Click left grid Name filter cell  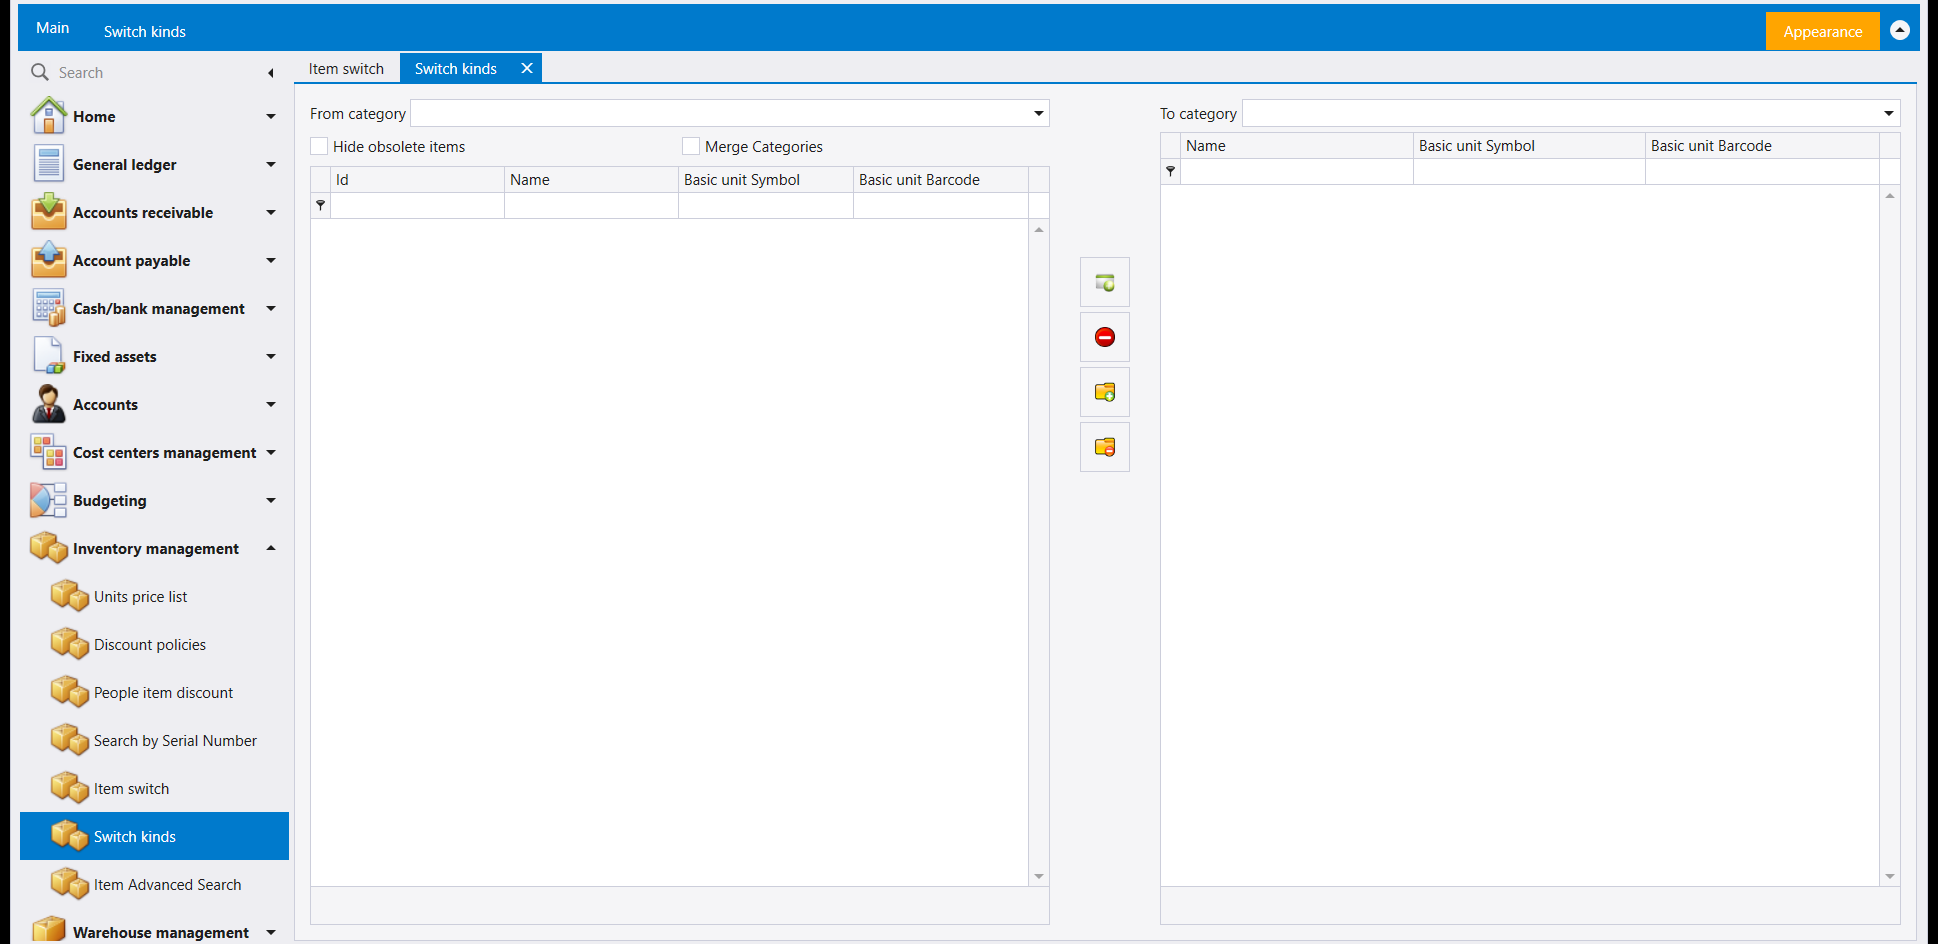point(591,206)
